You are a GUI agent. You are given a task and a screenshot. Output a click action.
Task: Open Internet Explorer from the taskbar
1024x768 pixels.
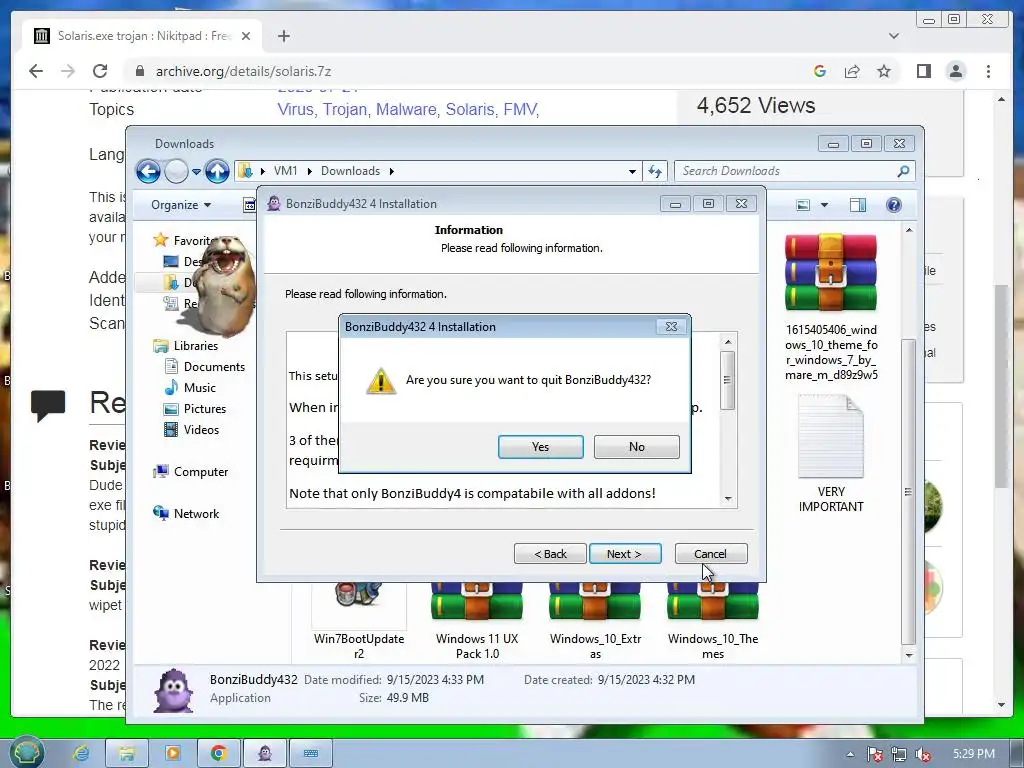(x=81, y=753)
